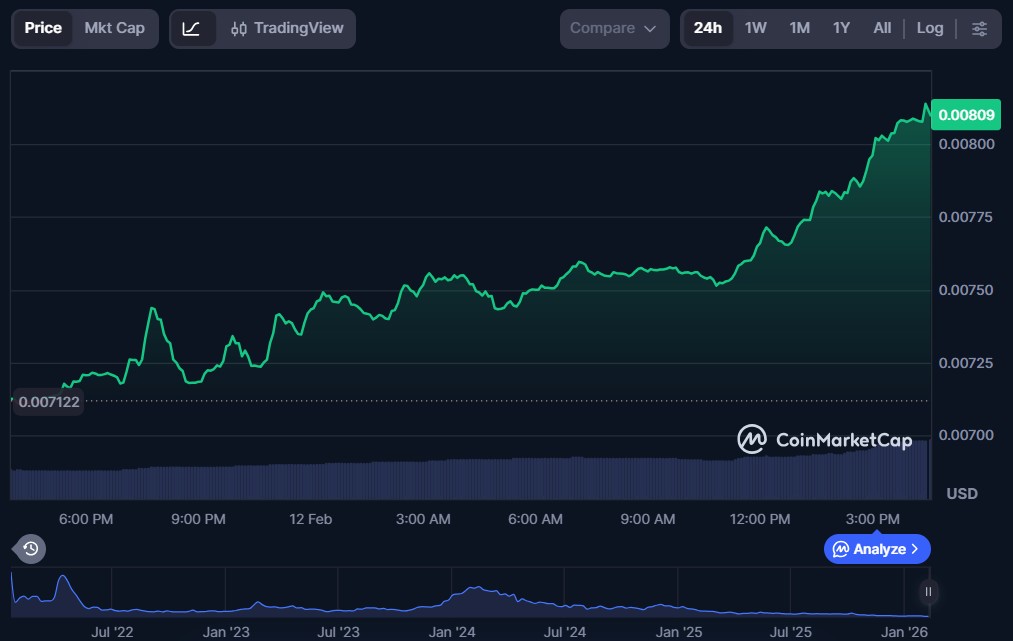The height and width of the screenshot is (641, 1013).
Task: Open chart settings sliders icon
Action: click(979, 28)
